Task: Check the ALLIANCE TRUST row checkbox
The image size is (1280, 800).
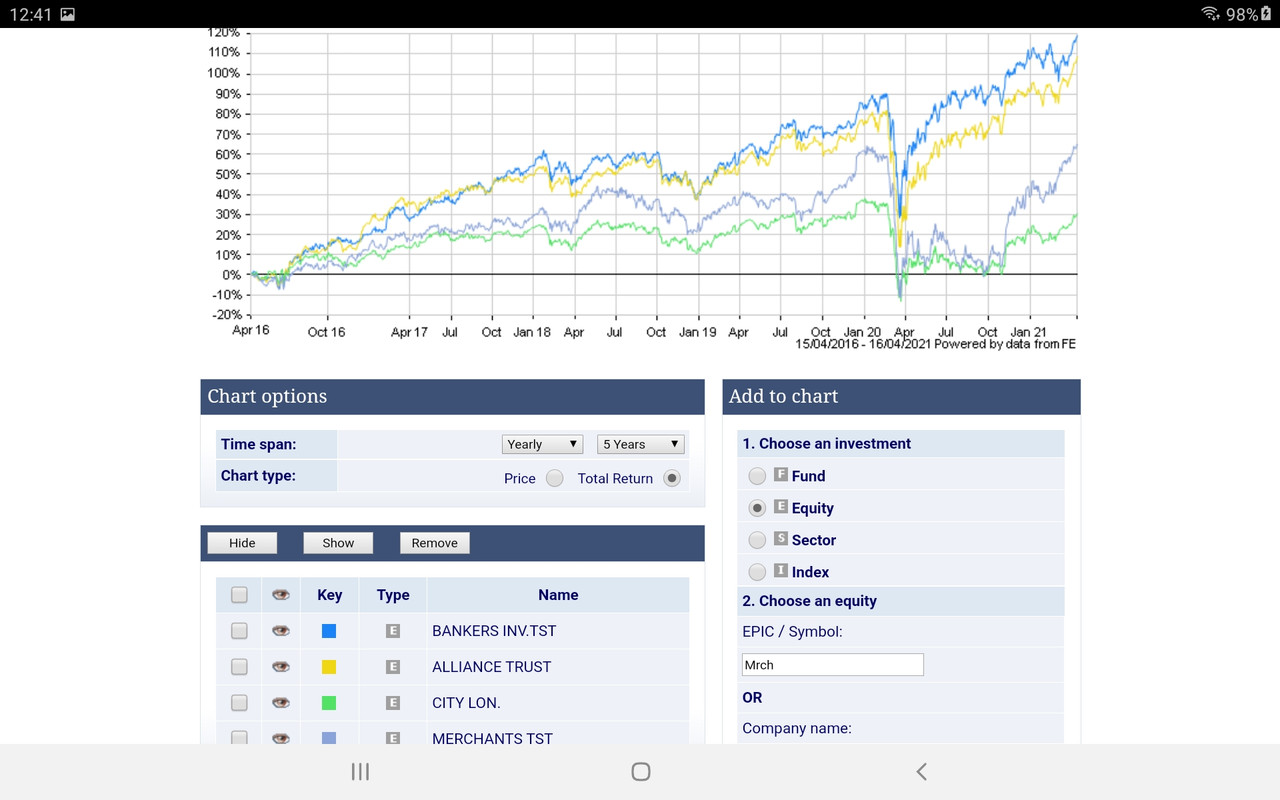Action: [239, 667]
